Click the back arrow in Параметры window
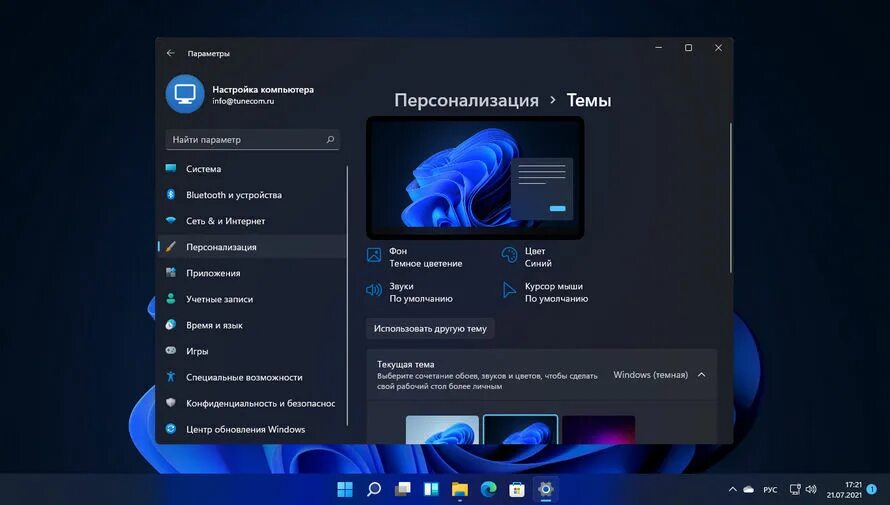The width and height of the screenshot is (890, 505). pyautogui.click(x=170, y=53)
